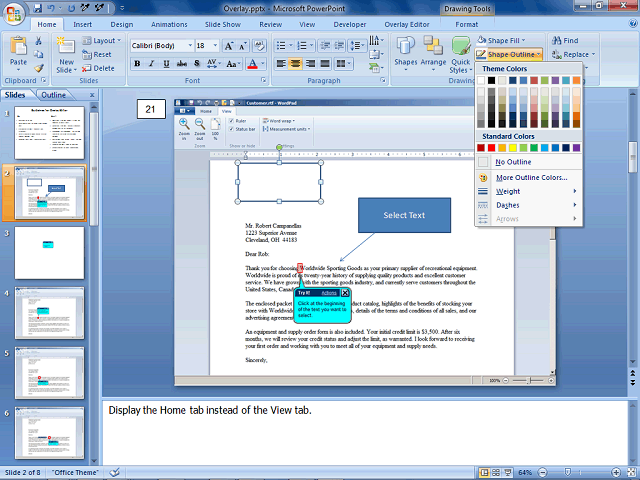Click Replace in the Editing group
This screenshot has width=640, height=480.
(573, 54)
